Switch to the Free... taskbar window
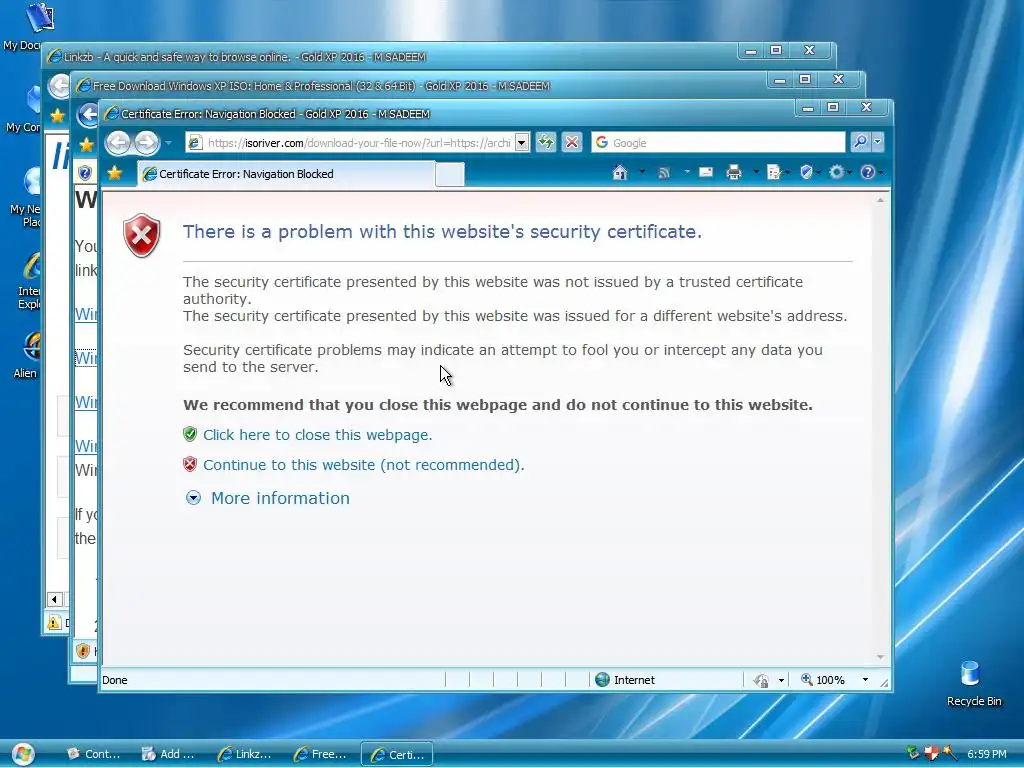 pos(321,754)
